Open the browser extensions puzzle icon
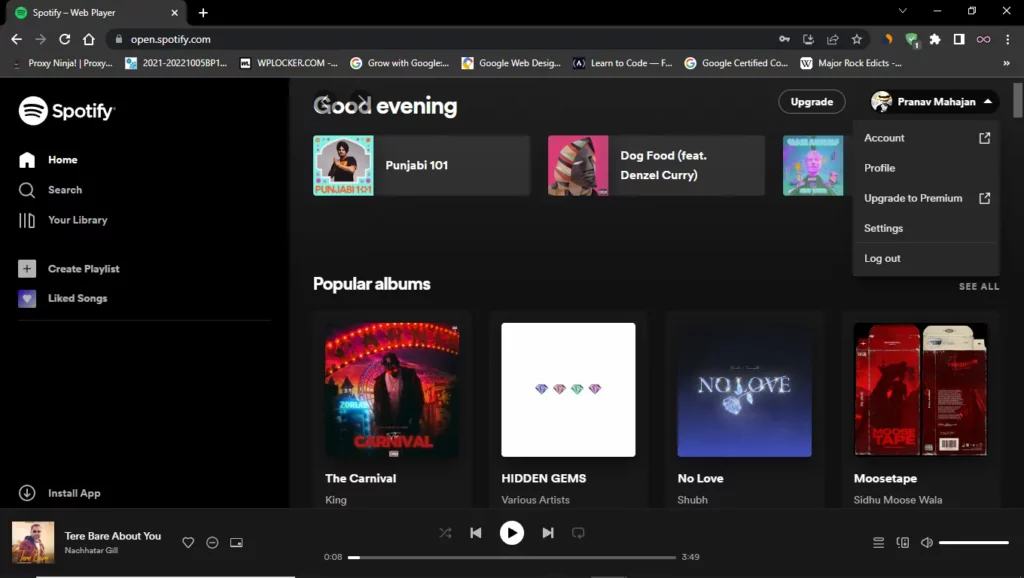1024x578 pixels. 935,39
